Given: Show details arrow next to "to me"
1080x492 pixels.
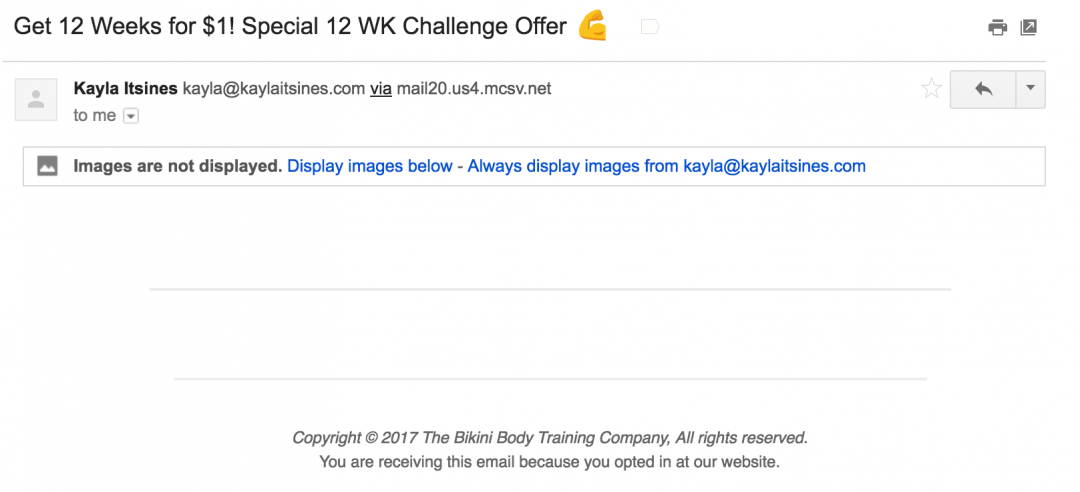Looking at the screenshot, I should 131,116.
